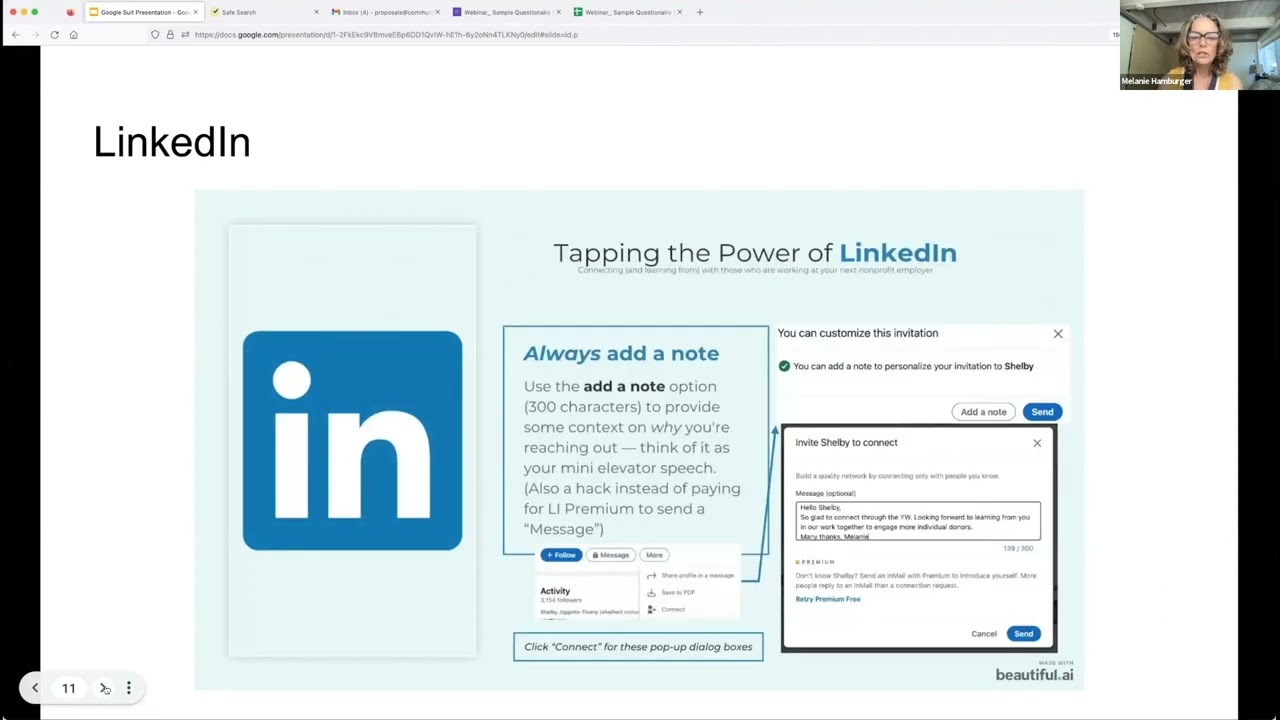The image size is (1280, 720).
Task: Click the slide number 11 indicator
Action: point(69,688)
